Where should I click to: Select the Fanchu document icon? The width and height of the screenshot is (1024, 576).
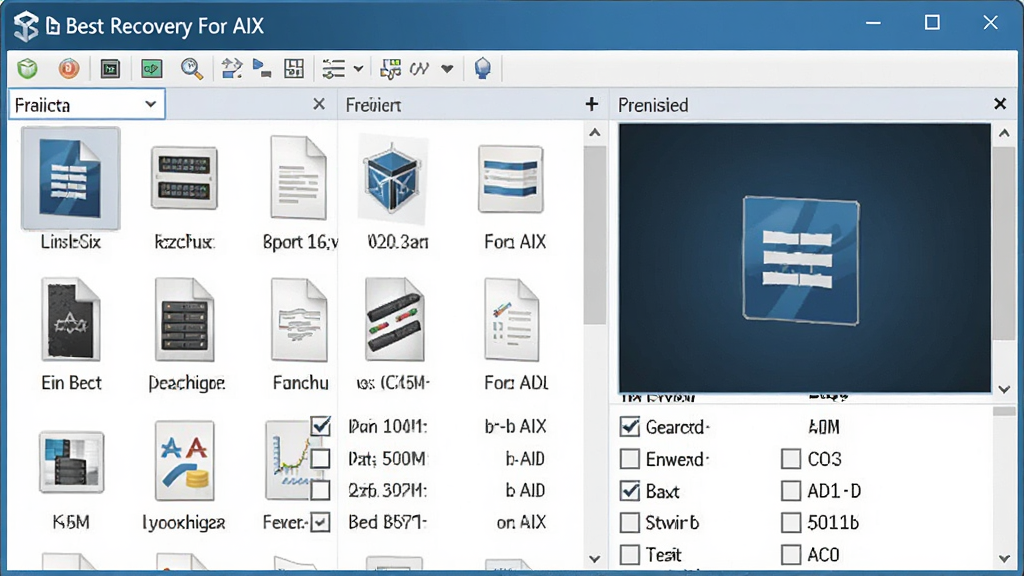[x=299, y=319]
